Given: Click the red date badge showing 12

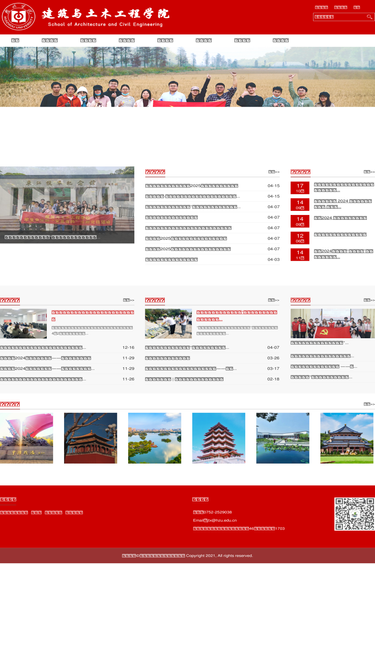Looking at the screenshot, I should tap(300, 238).
